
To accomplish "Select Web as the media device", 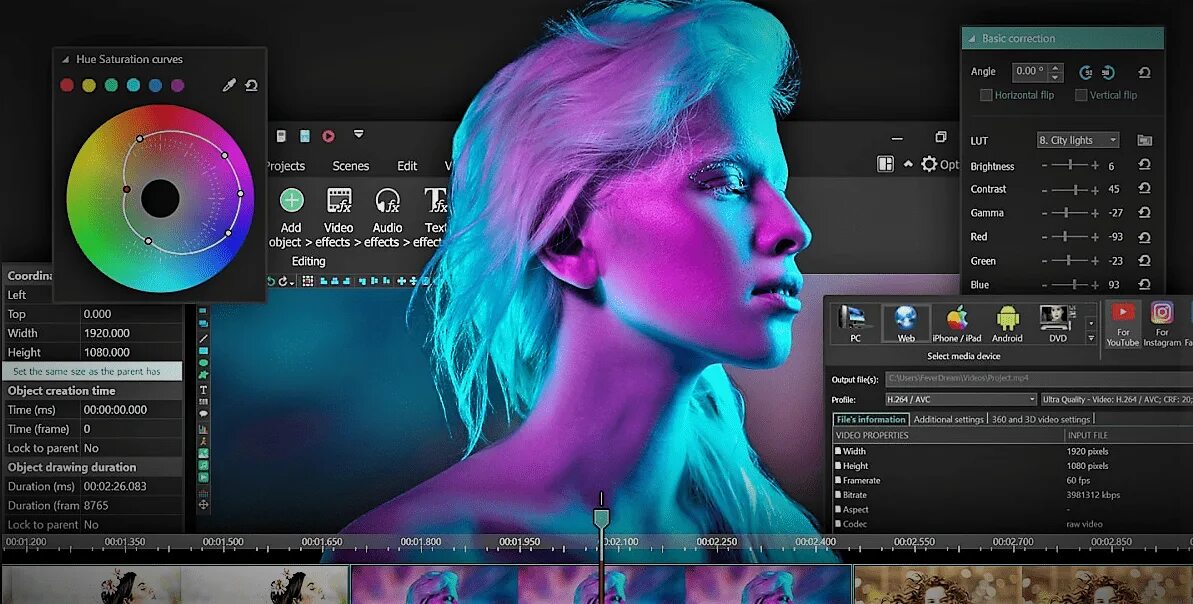I will 905,323.
